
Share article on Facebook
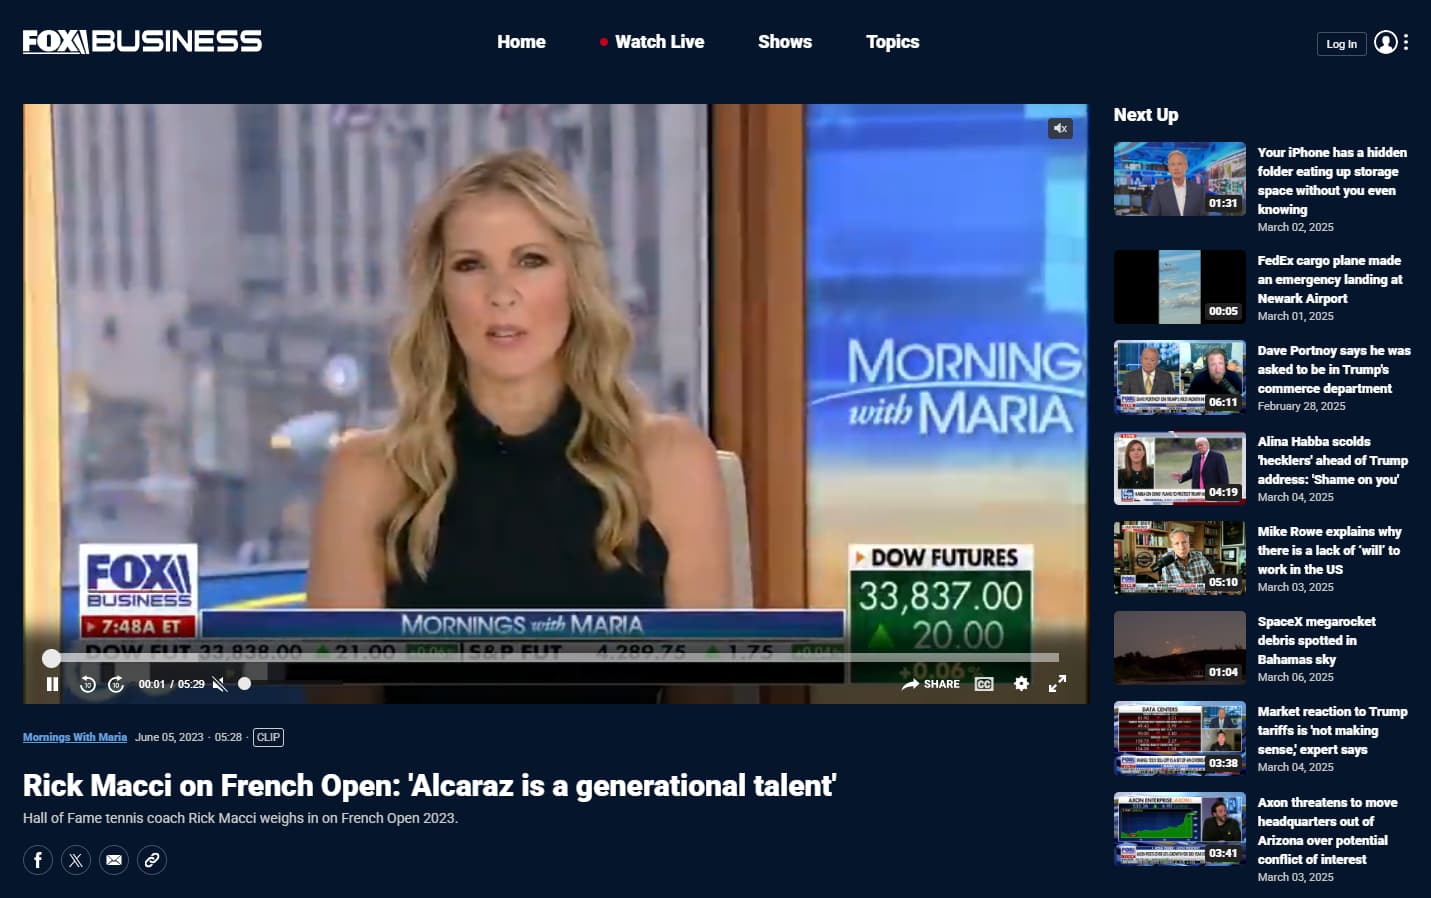38,860
